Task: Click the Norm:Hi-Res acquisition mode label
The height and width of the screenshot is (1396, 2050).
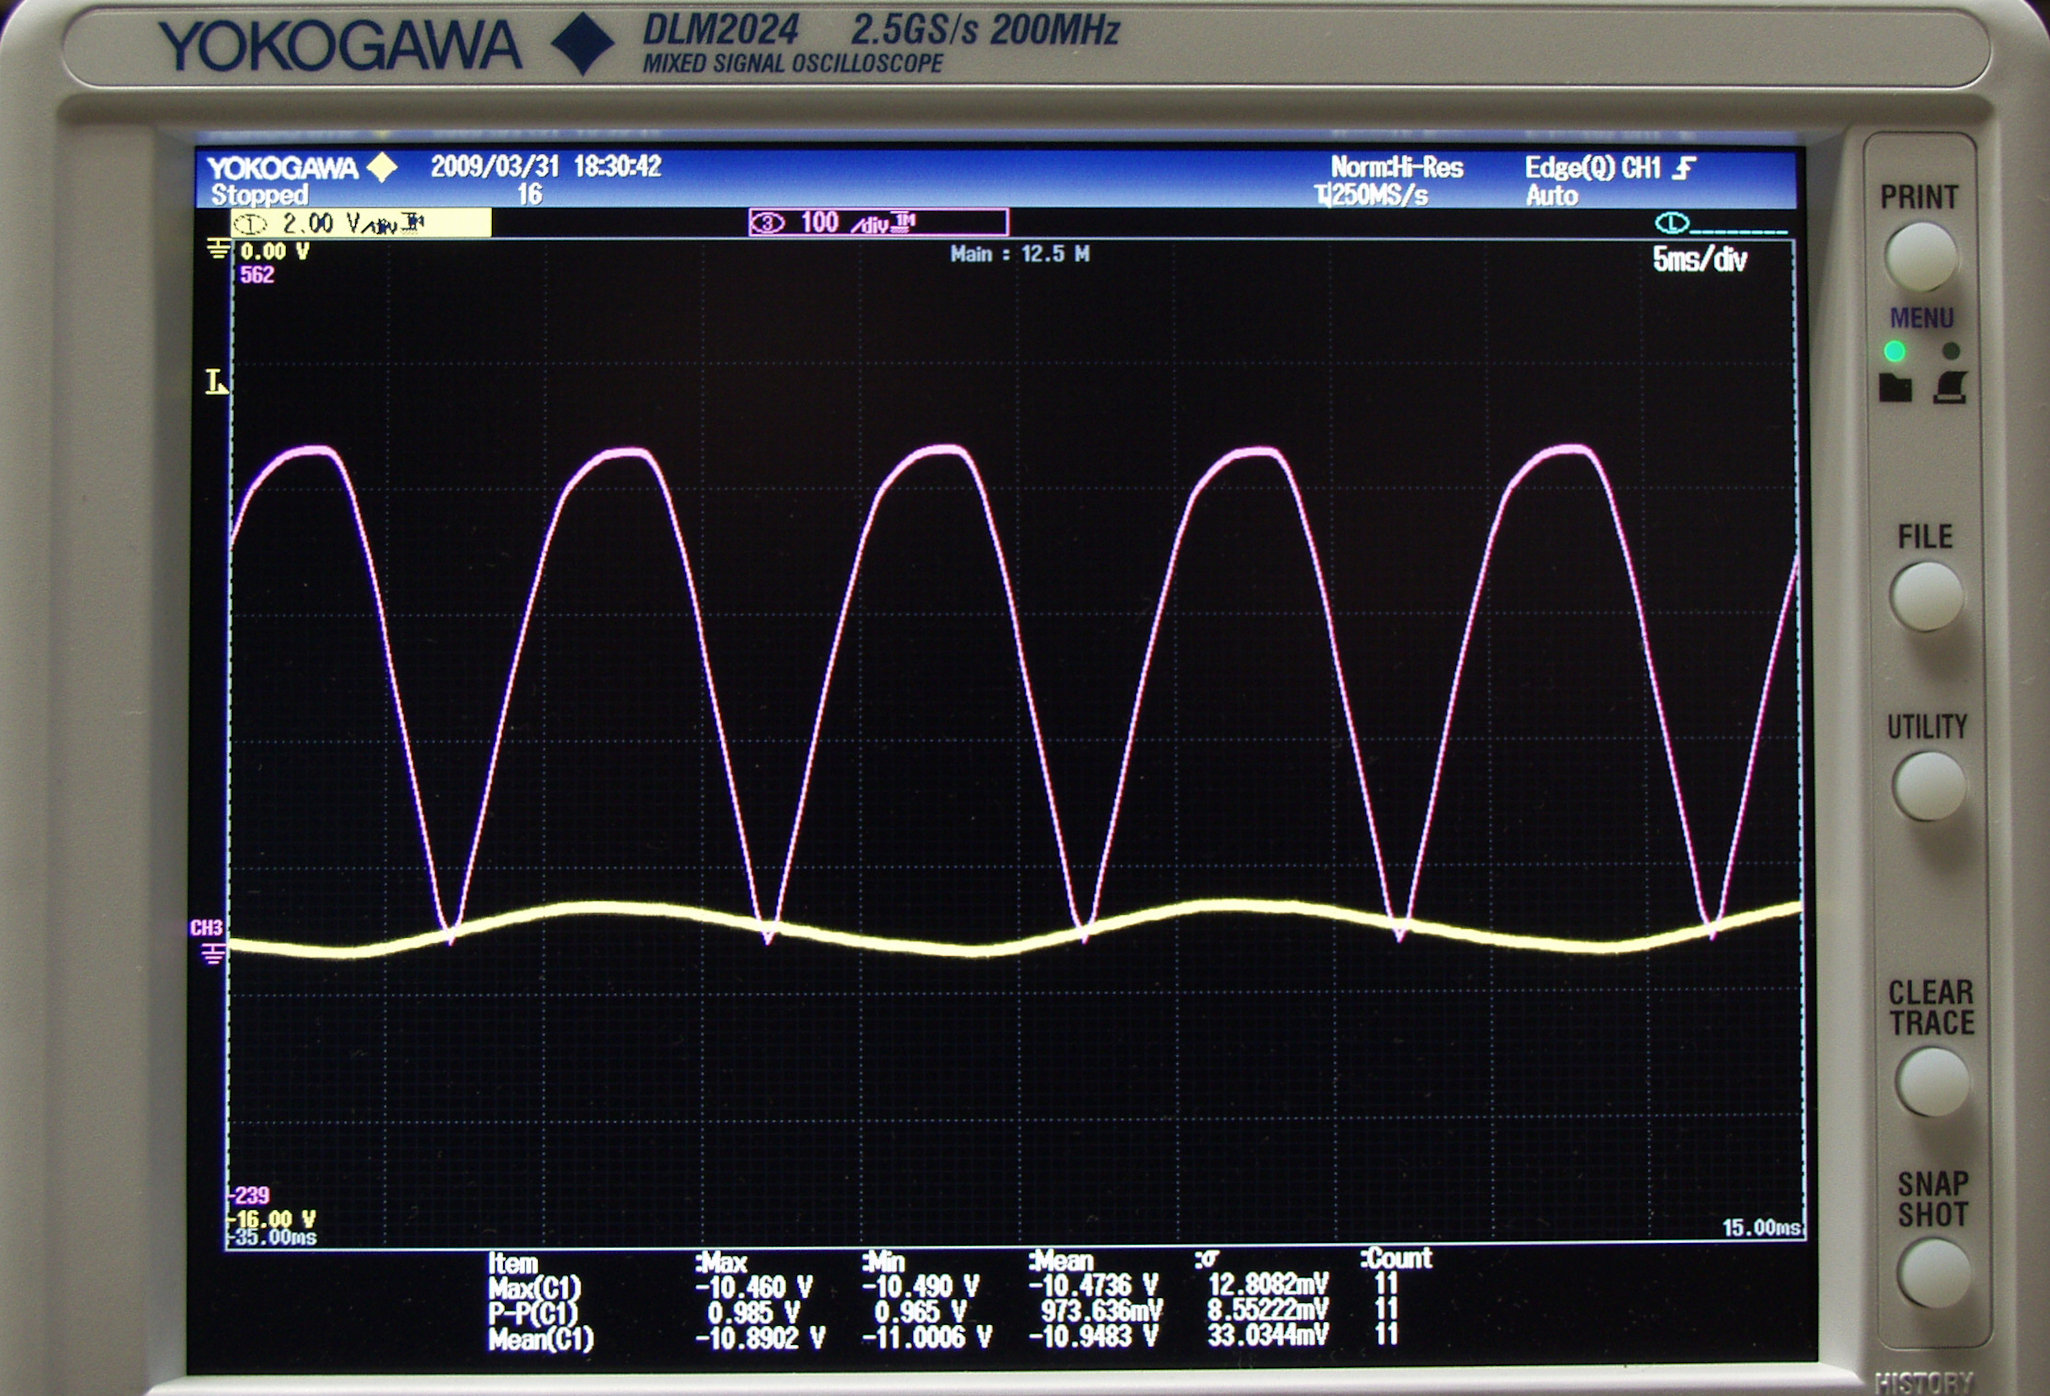Action: point(1396,167)
